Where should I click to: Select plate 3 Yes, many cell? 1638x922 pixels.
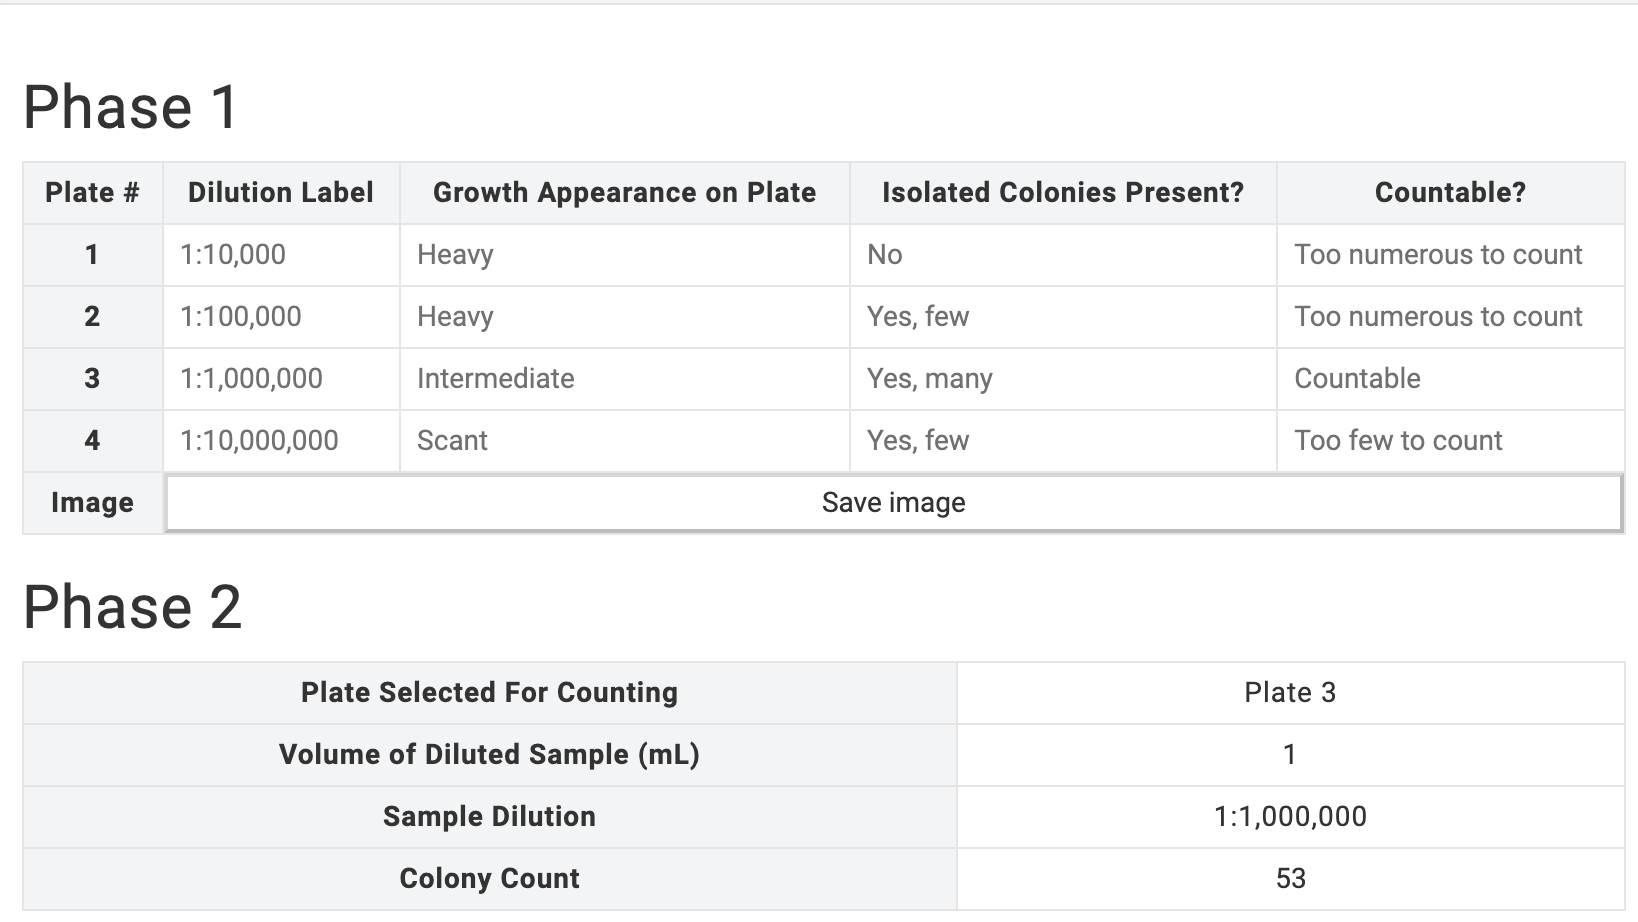tap(1063, 379)
